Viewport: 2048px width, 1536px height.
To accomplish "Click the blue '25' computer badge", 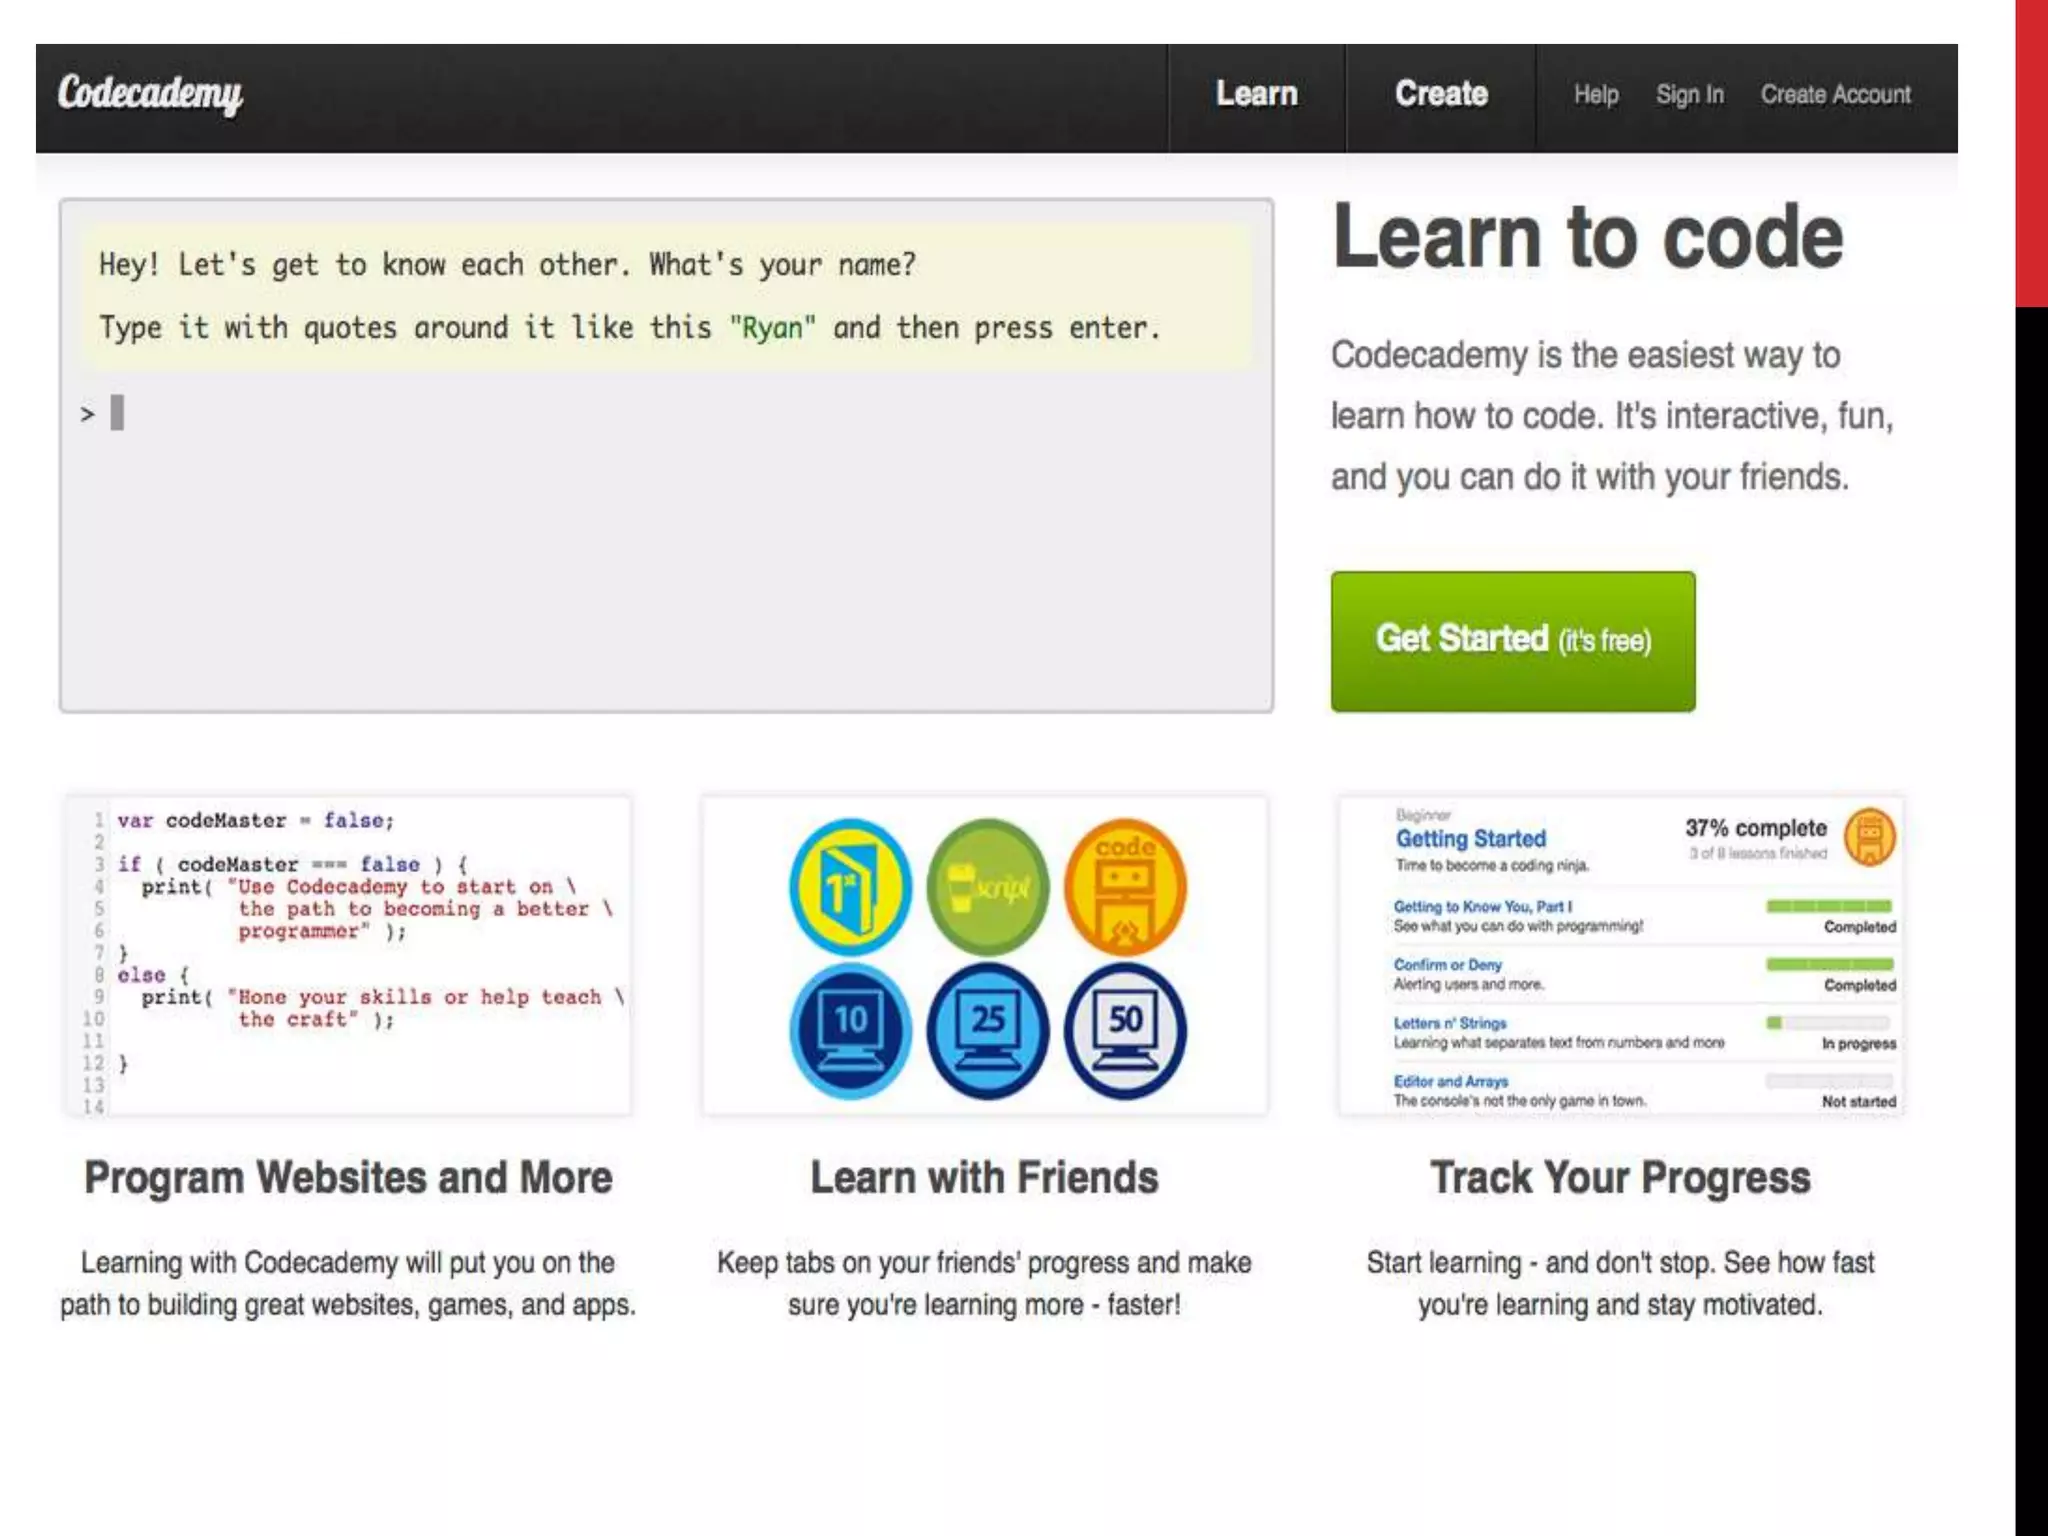I will (x=987, y=1031).
